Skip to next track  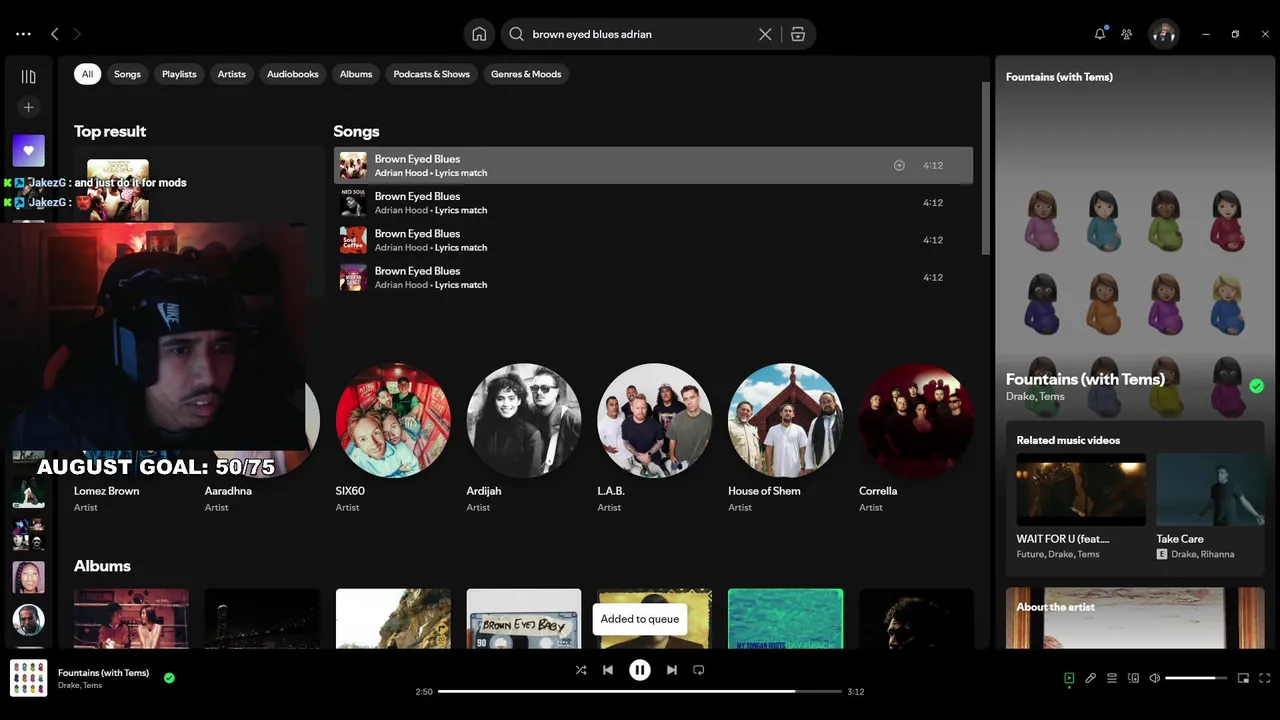(x=672, y=670)
